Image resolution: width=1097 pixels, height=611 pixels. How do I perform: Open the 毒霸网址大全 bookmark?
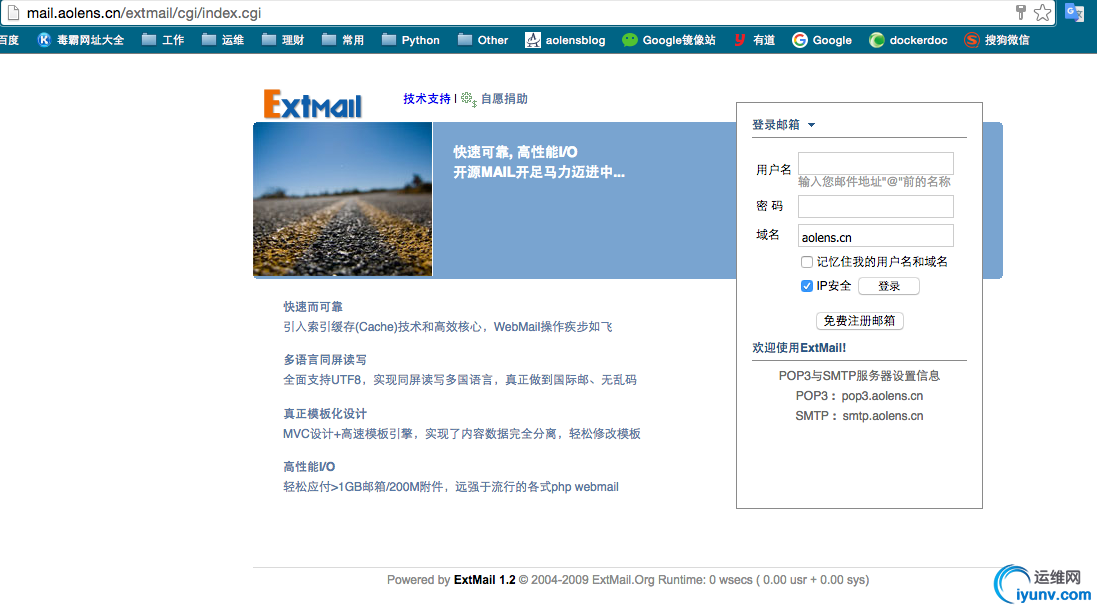coord(81,40)
